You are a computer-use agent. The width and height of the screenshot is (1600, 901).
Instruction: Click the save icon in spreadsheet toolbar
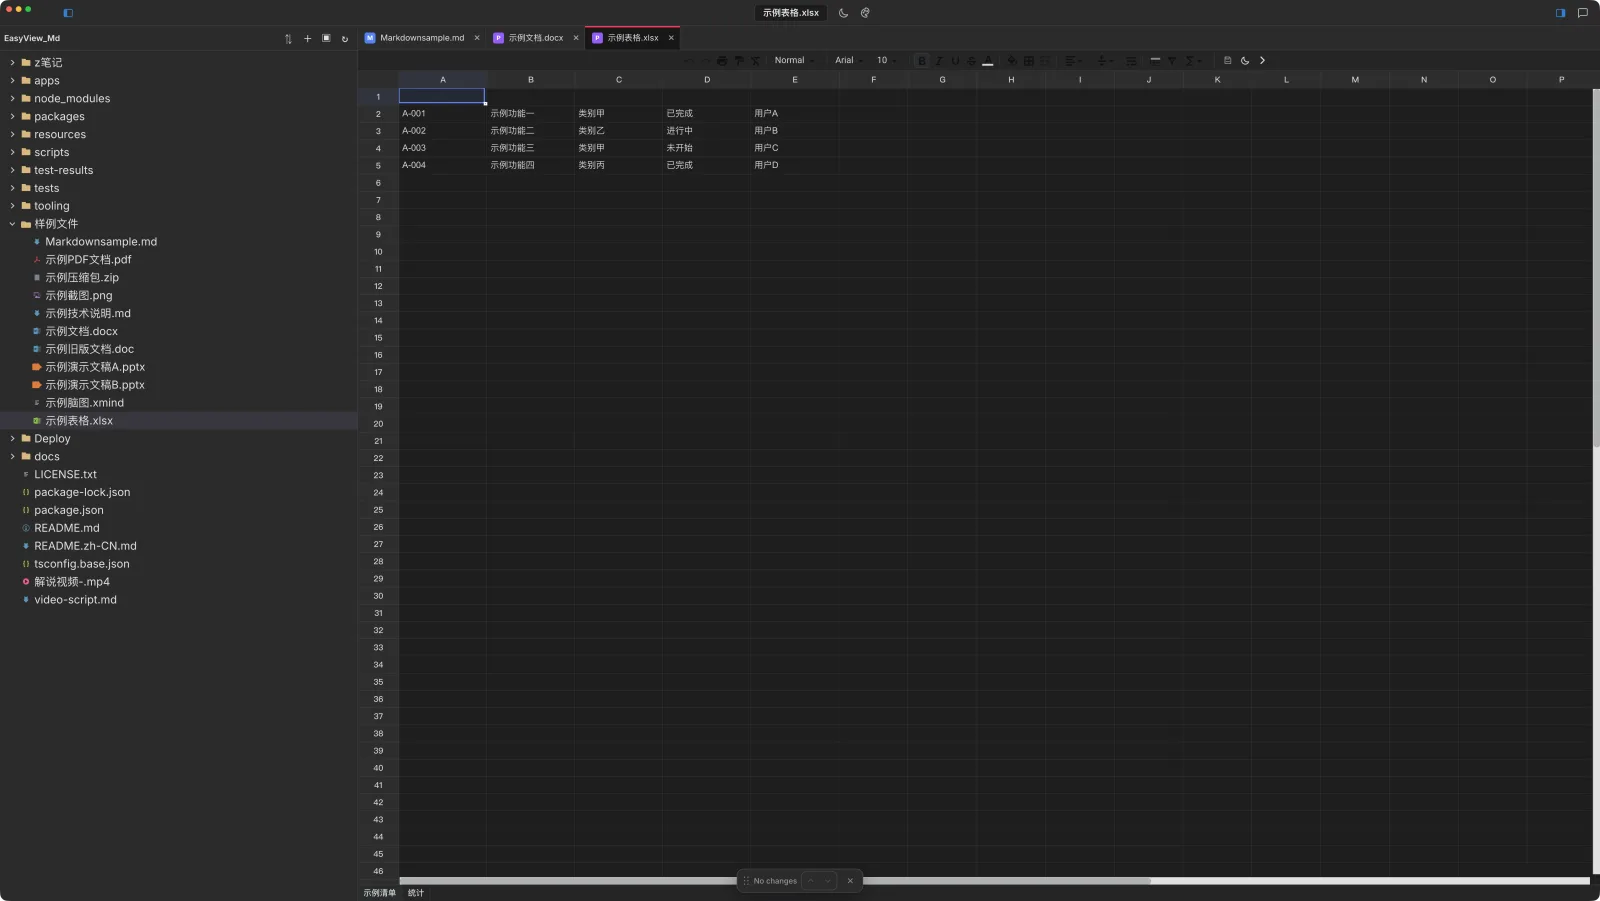(x=1227, y=61)
